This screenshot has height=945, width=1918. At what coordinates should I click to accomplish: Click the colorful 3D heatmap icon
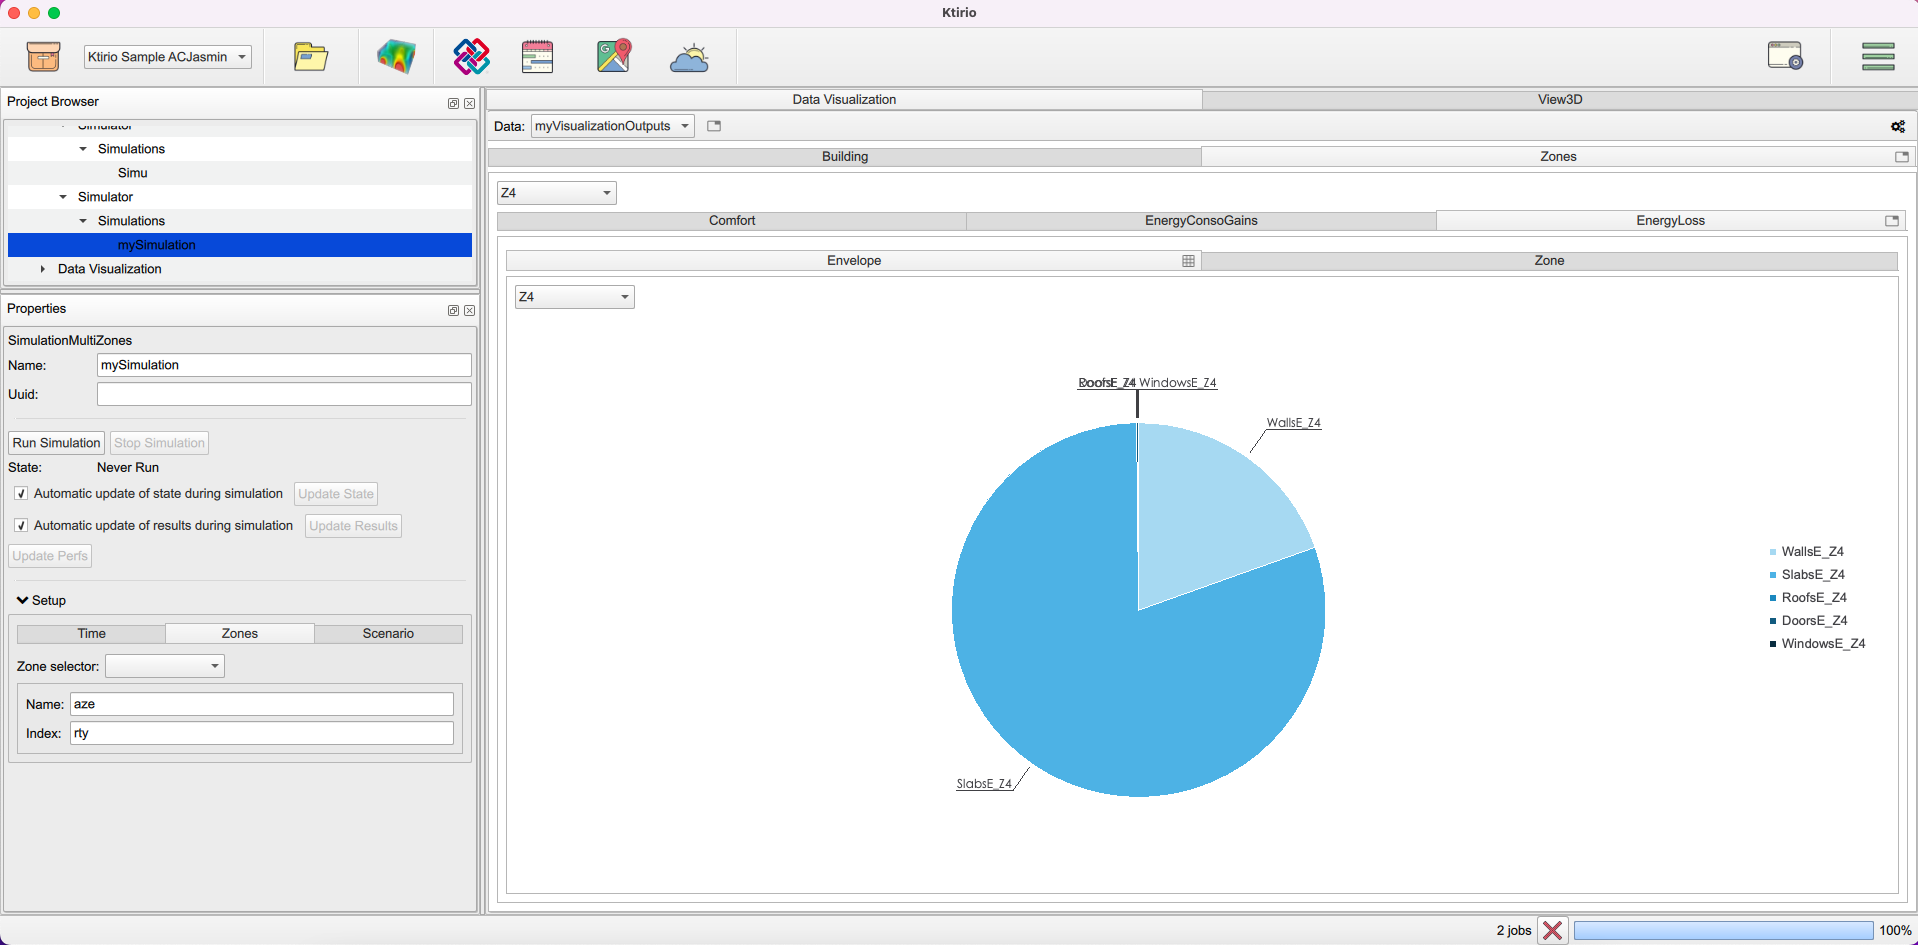(396, 57)
